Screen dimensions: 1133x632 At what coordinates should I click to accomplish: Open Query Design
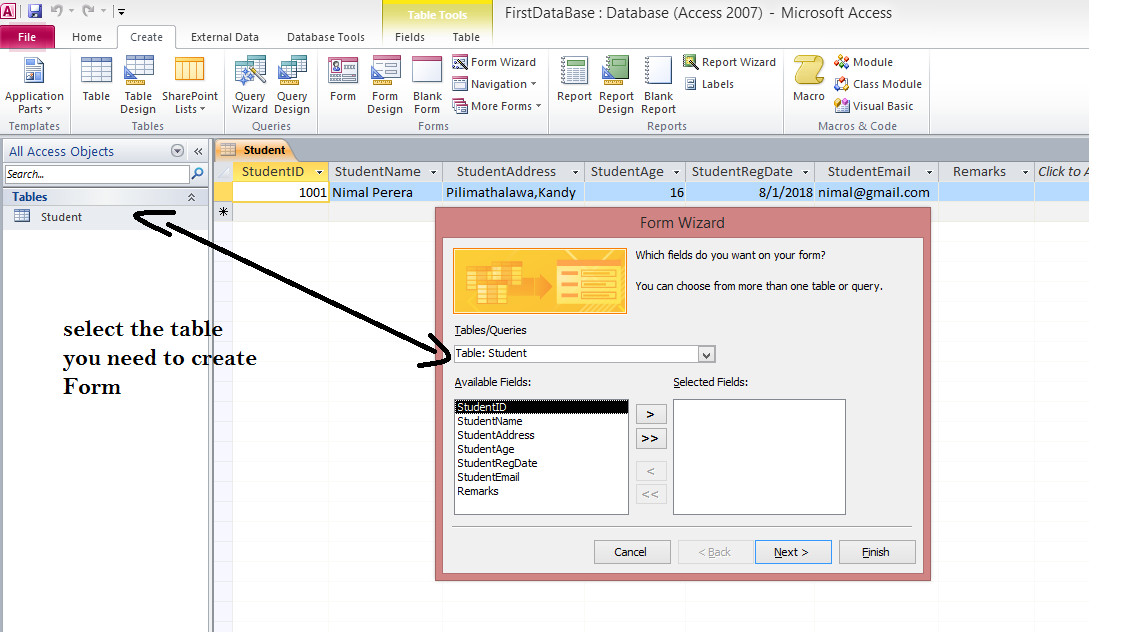tap(292, 85)
